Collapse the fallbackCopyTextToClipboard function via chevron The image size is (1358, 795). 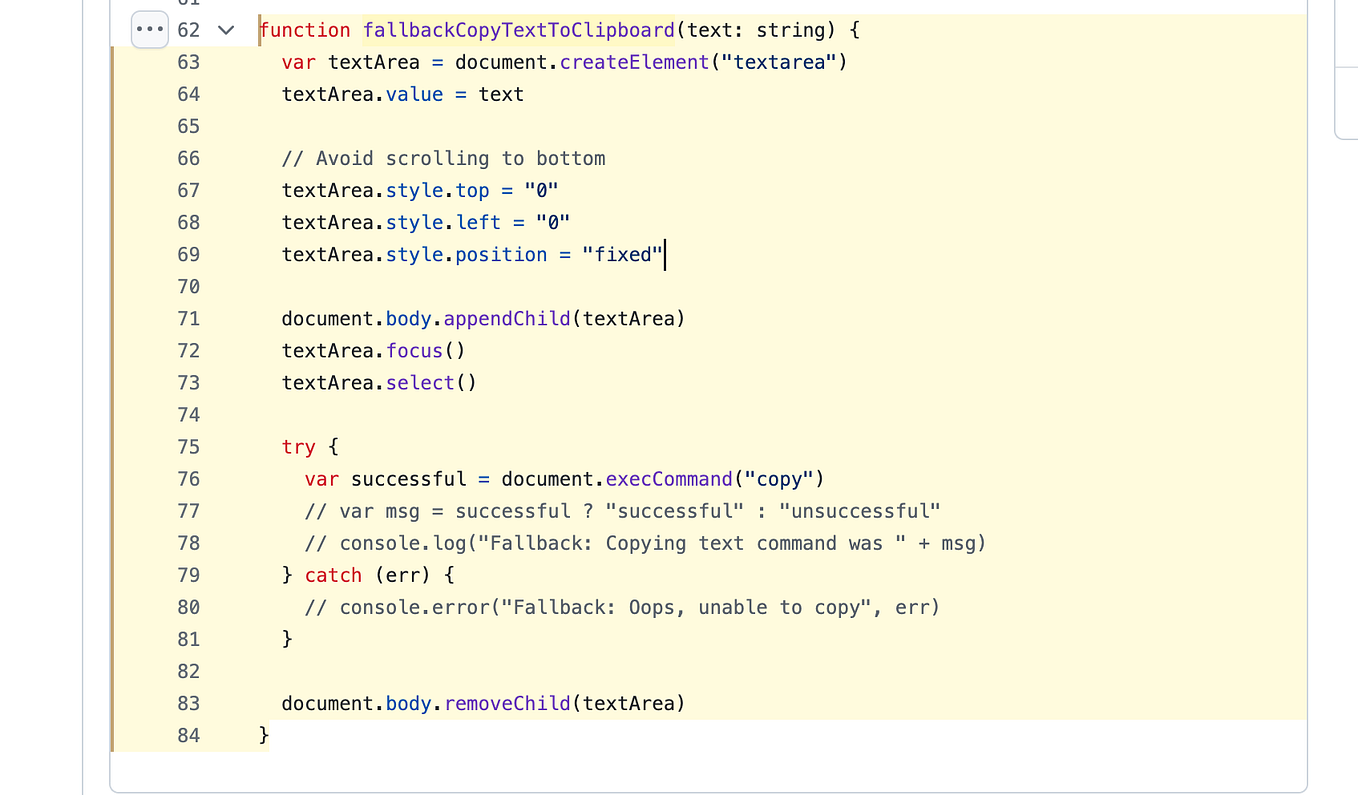pos(226,30)
